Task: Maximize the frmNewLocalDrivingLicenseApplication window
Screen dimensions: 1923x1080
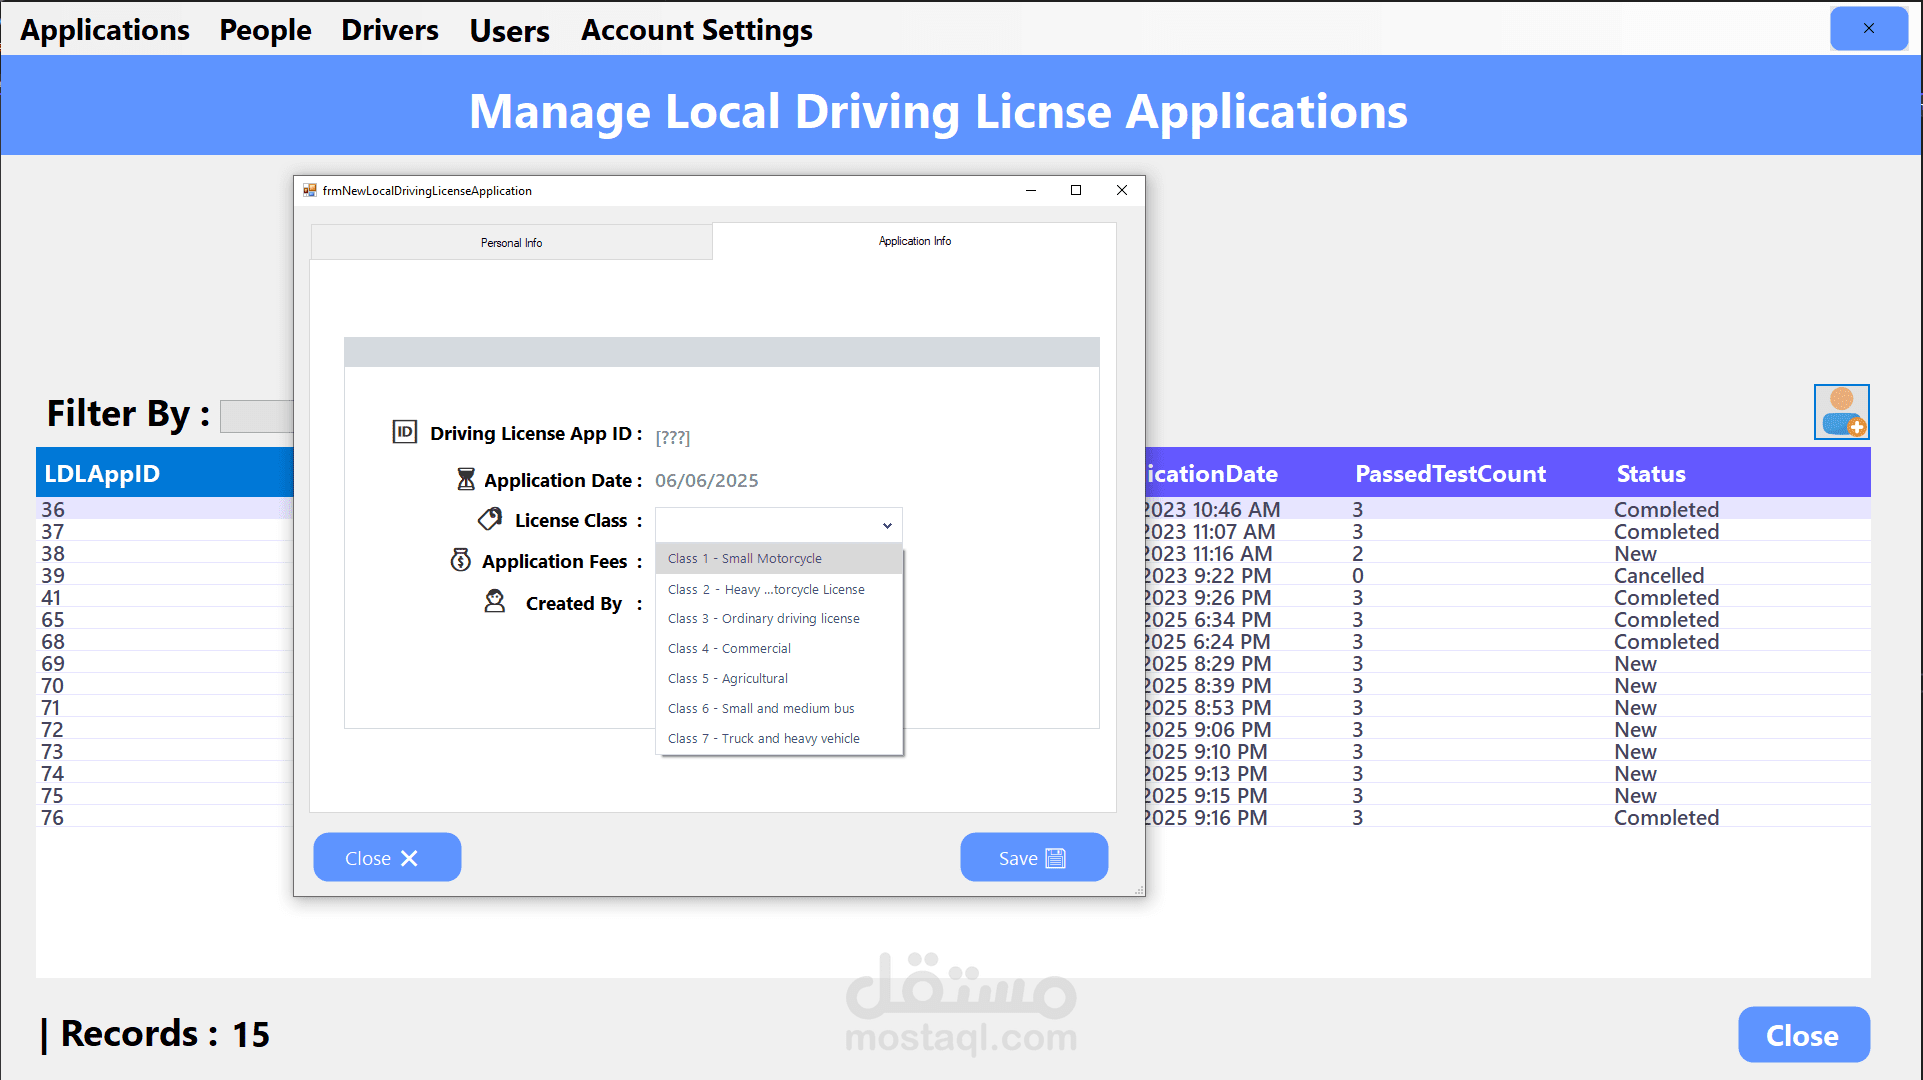Action: pyautogui.click(x=1076, y=190)
